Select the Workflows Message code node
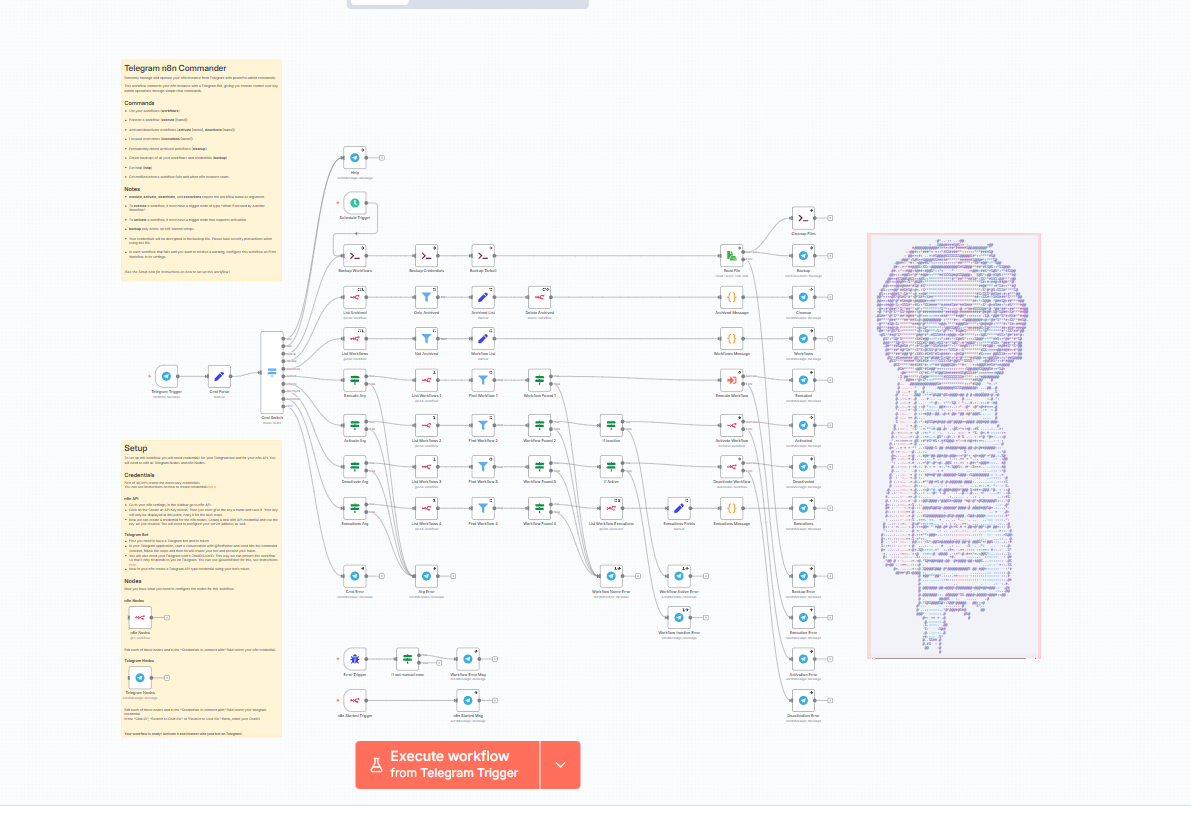This screenshot has height=831, width=1191. [x=731, y=339]
